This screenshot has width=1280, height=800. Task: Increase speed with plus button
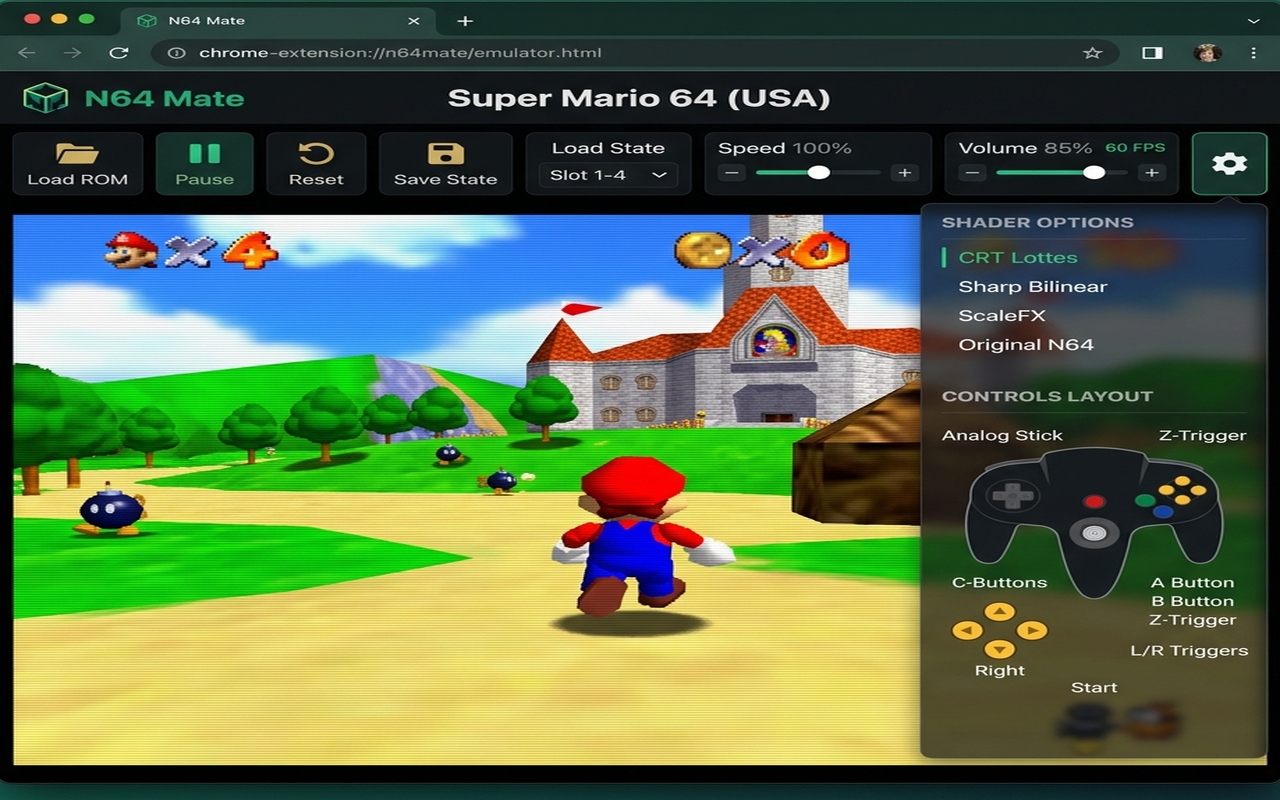[x=905, y=173]
